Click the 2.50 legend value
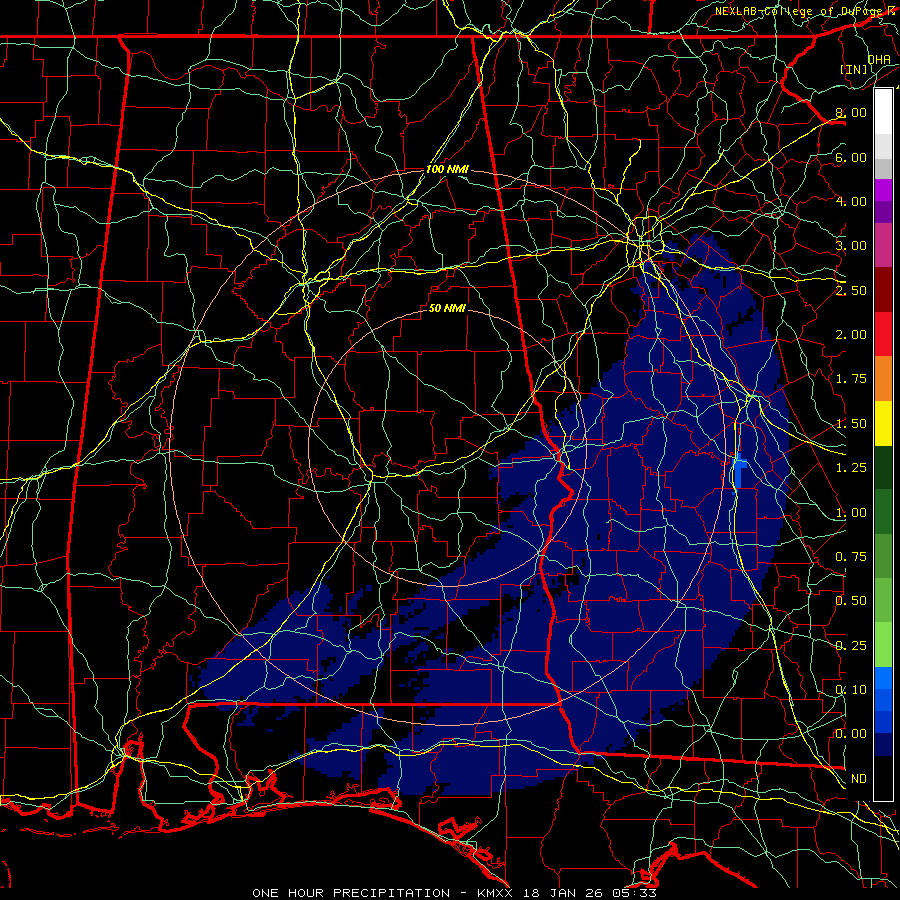 click(851, 290)
